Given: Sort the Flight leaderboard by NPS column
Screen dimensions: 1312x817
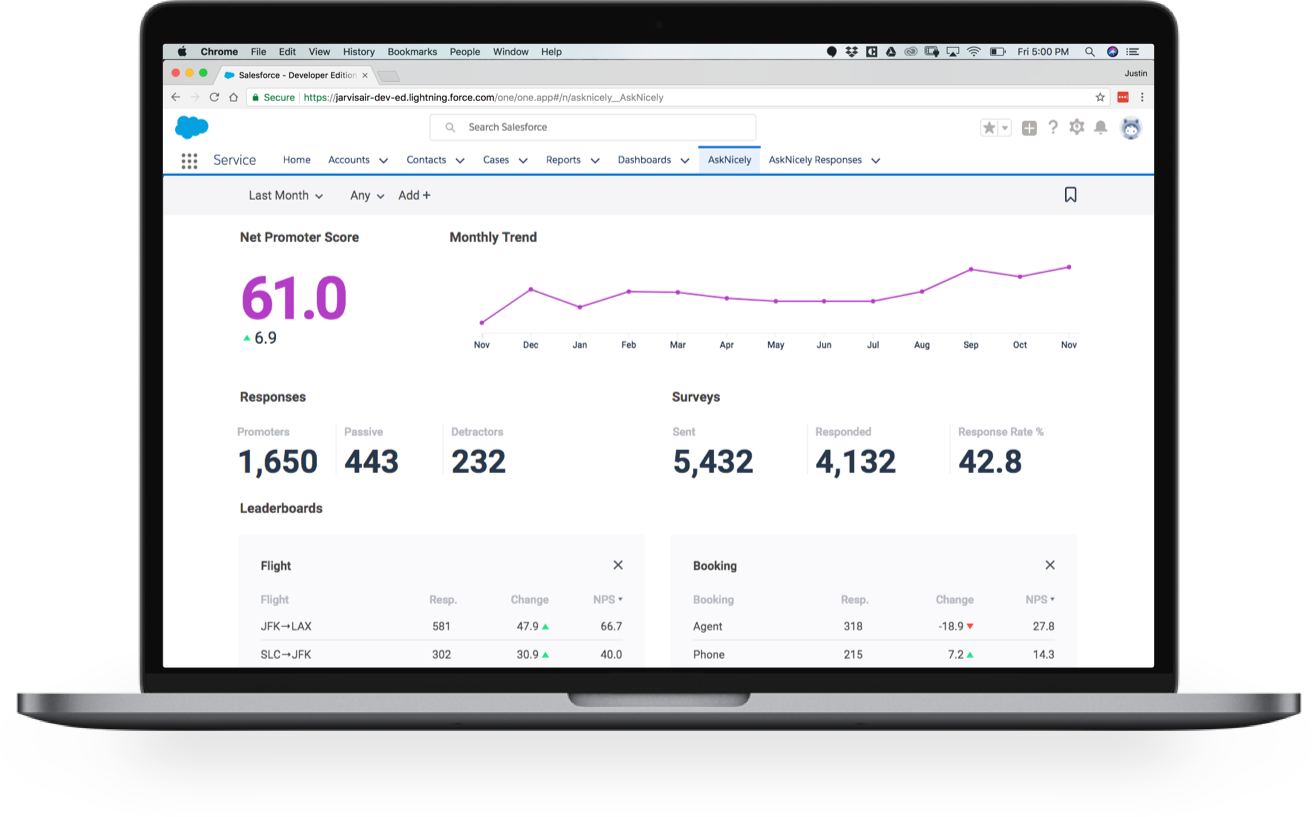Looking at the screenshot, I should click(607, 600).
